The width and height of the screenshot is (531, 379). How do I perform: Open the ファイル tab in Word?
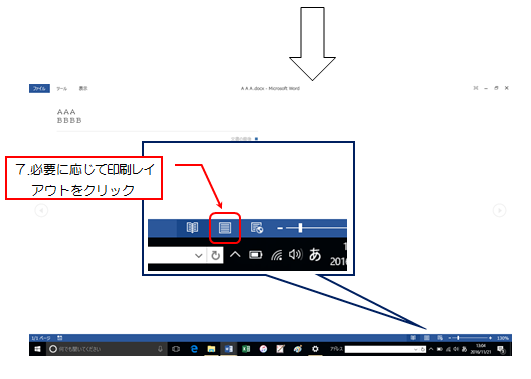click(39, 88)
